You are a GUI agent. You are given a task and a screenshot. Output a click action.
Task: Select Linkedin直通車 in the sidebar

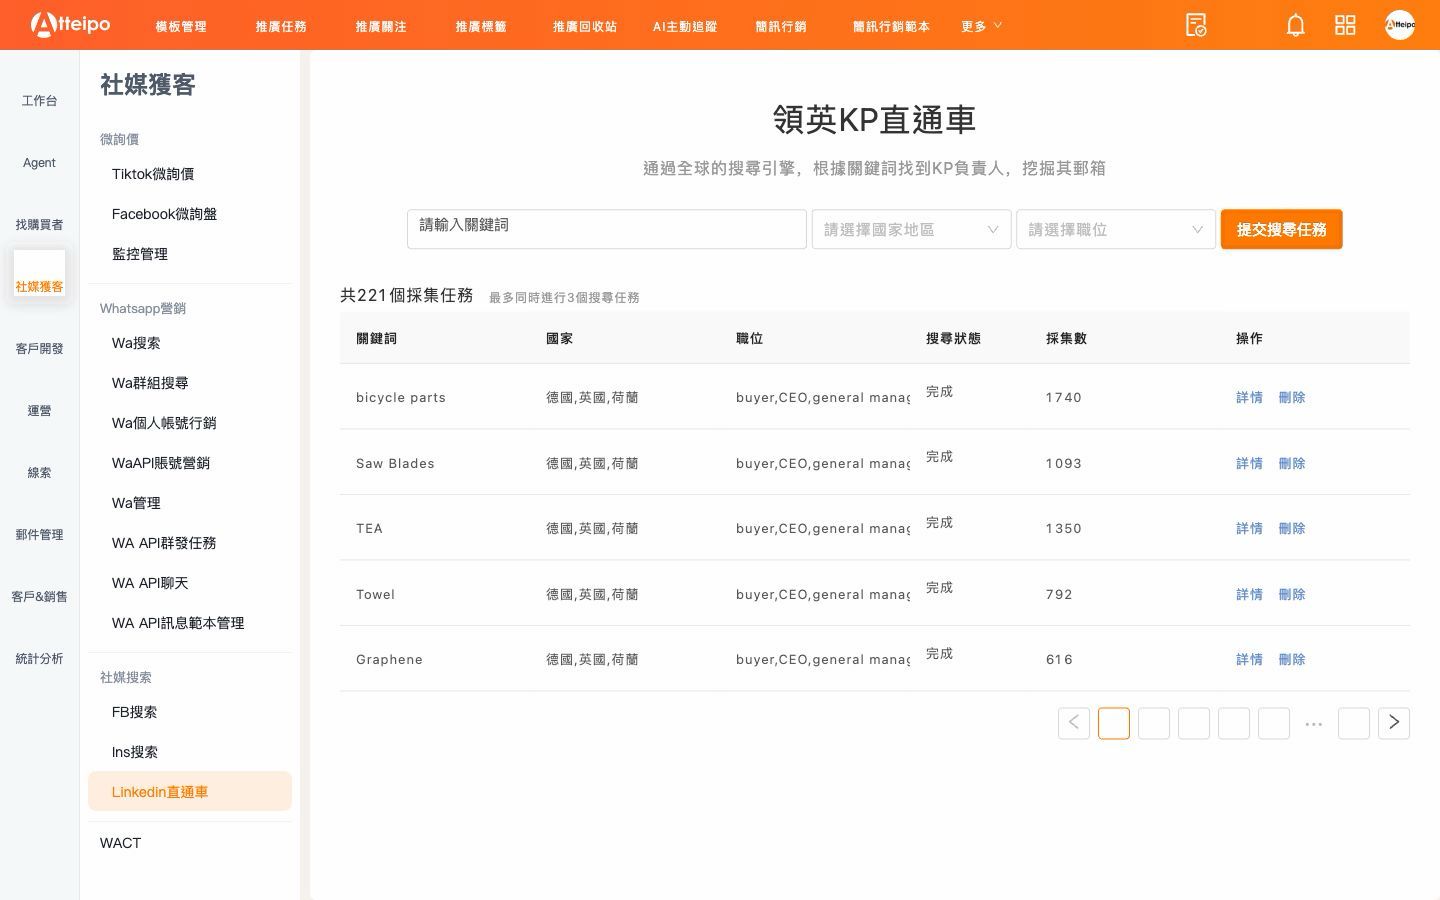click(190, 791)
